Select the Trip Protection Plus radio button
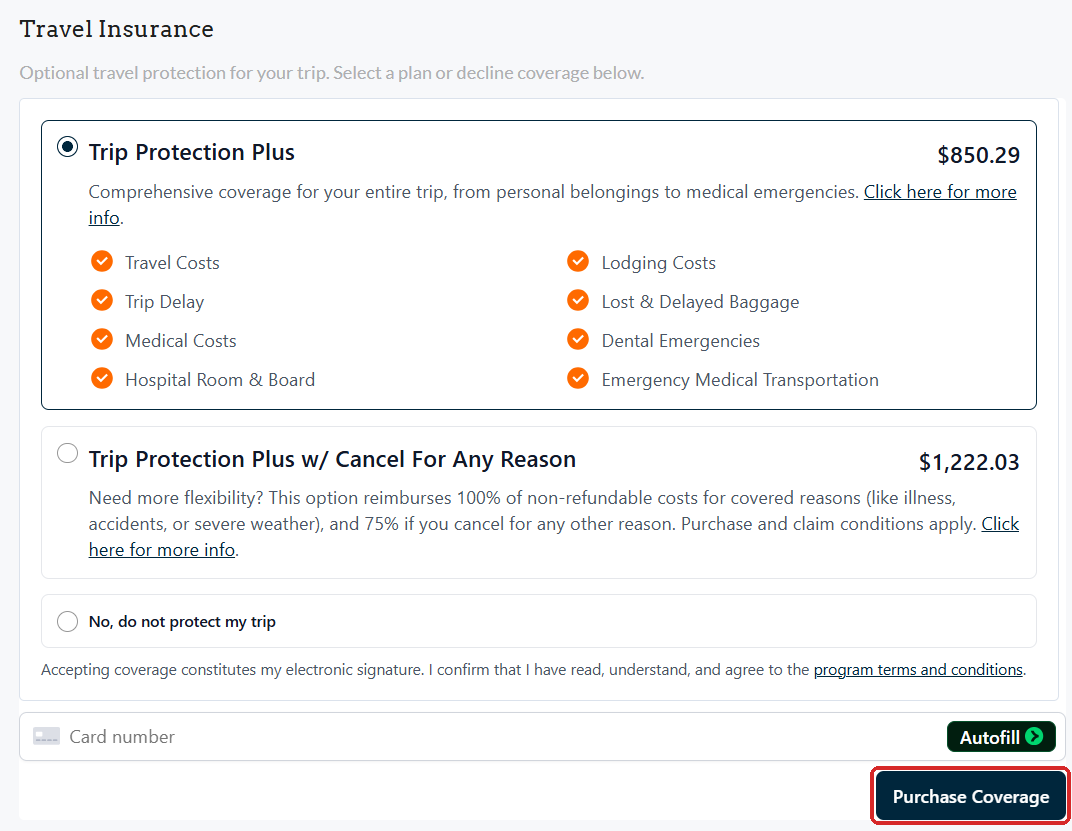Screen dimensions: 1072x831 coord(67,146)
